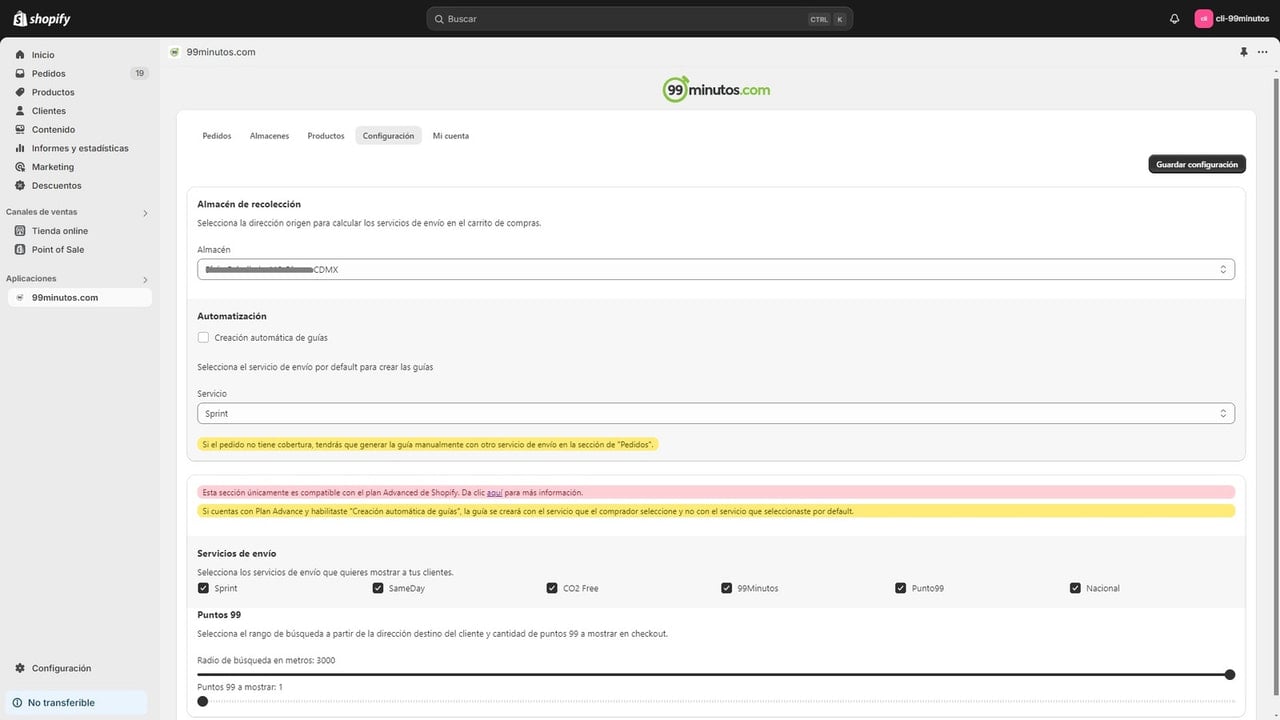This screenshot has width=1280, height=720.
Task: Click the Radio de búsqueda slider handle
Action: [1230, 675]
